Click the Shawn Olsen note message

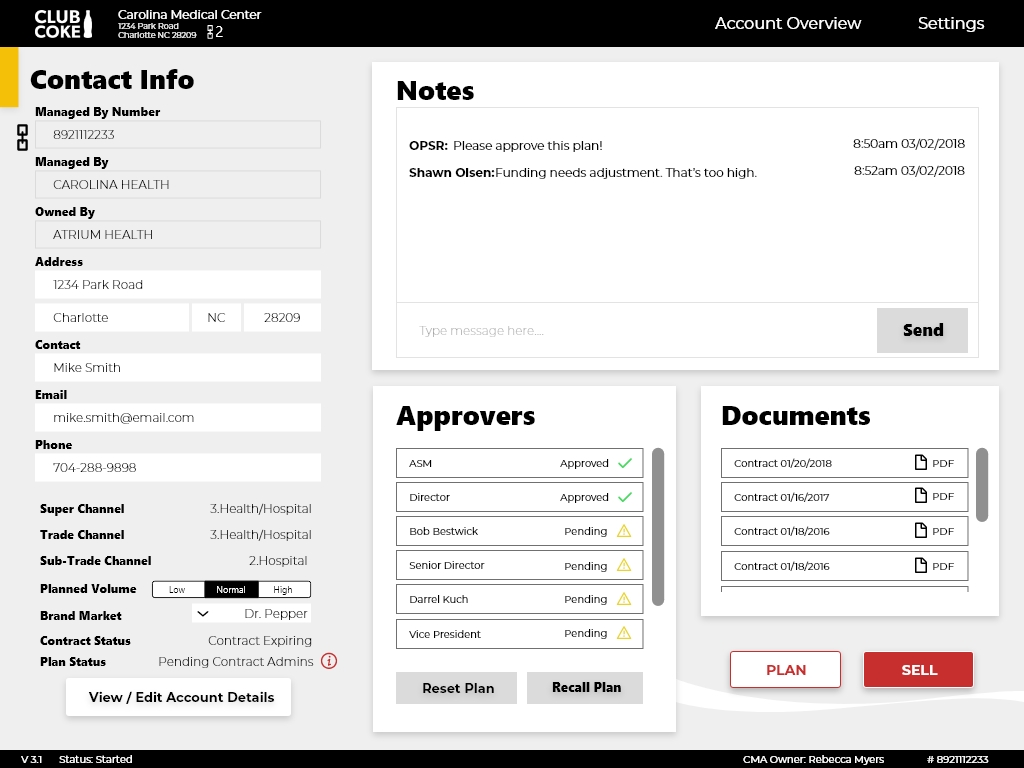[583, 172]
